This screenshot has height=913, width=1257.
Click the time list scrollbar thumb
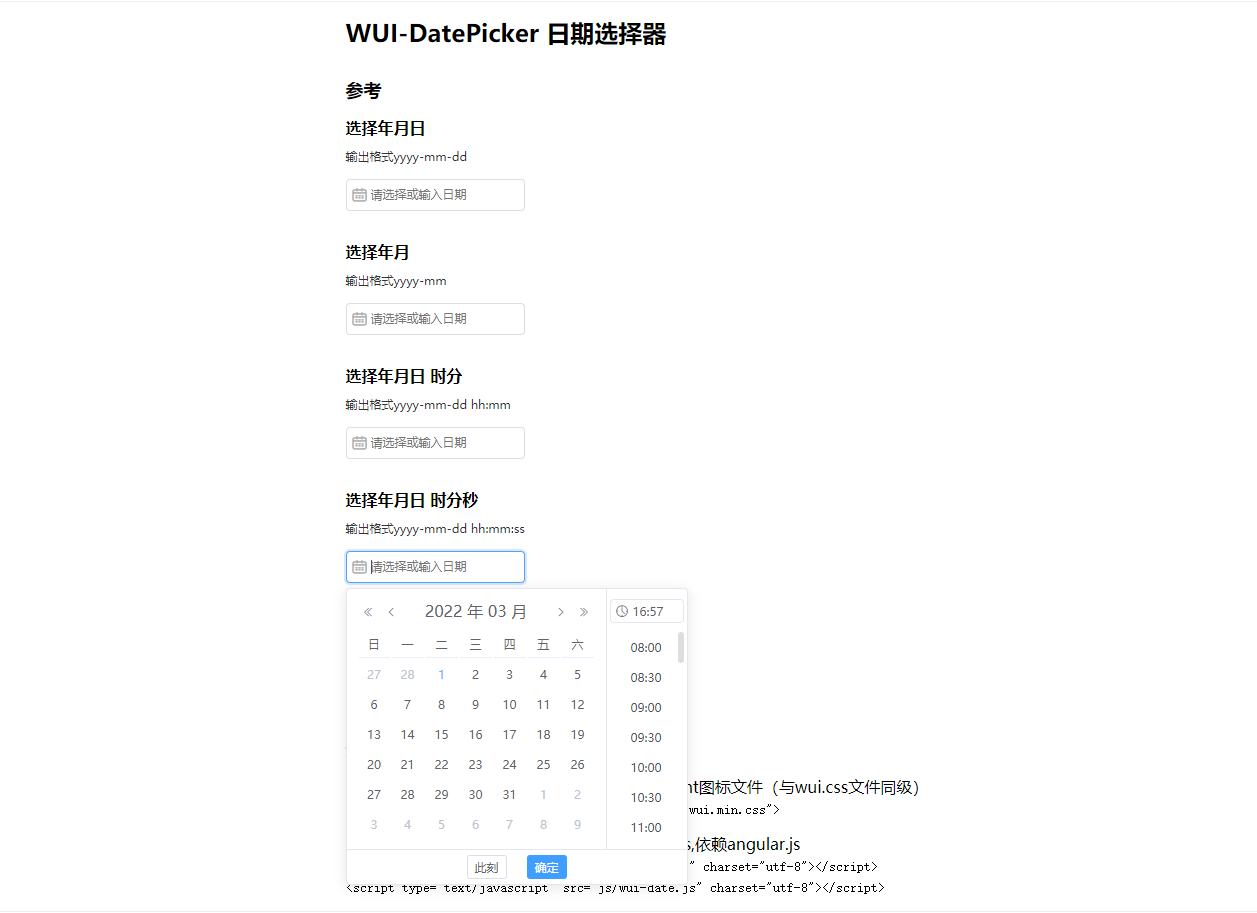(682, 647)
